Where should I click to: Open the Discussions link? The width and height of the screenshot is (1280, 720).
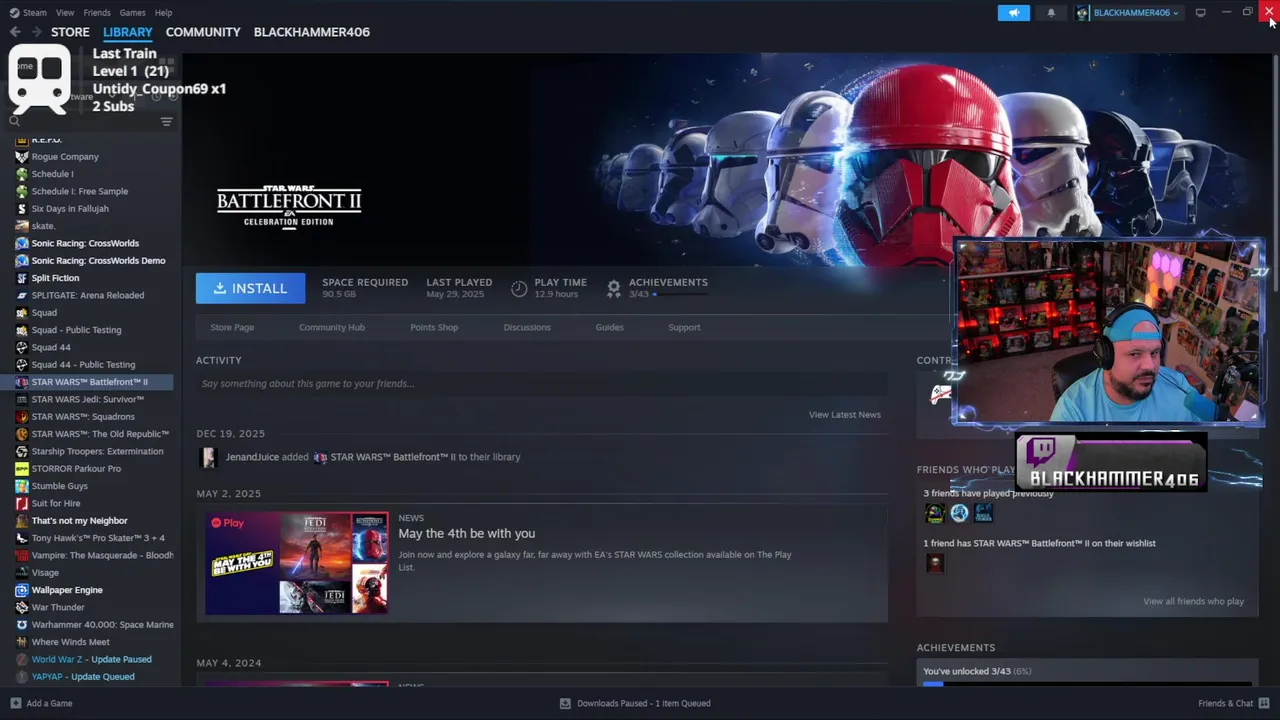(527, 327)
